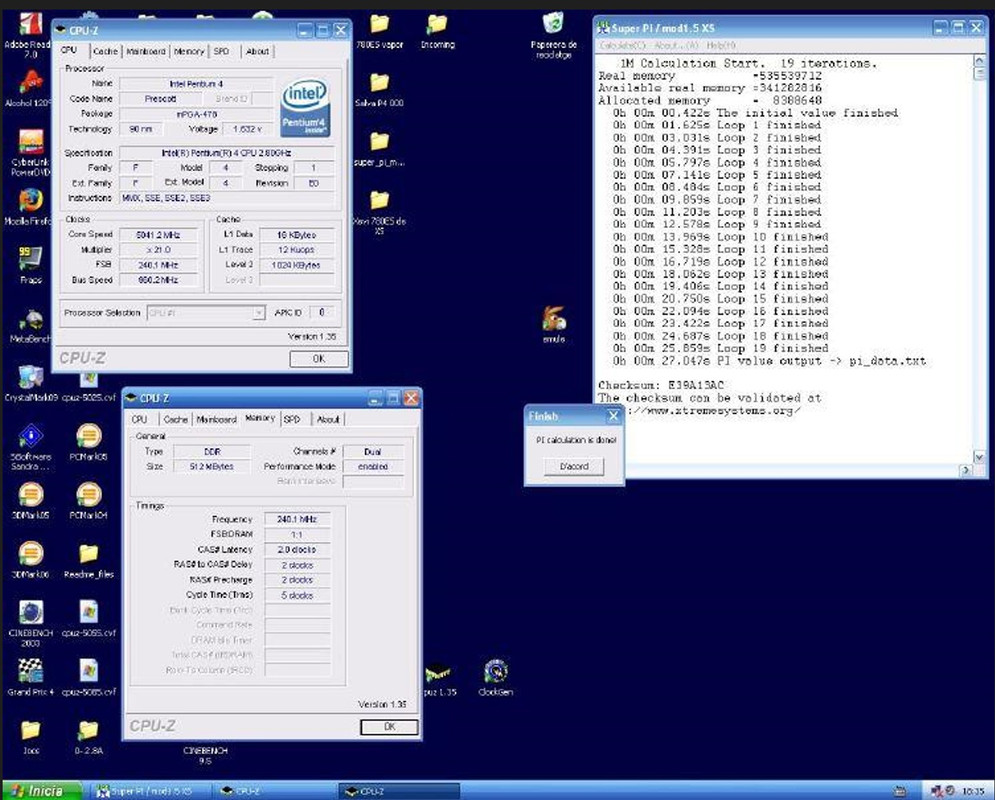The height and width of the screenshot is (800, 995).
Task: Expand the Processor Selection dropdown
Action: tap(258, 313)
